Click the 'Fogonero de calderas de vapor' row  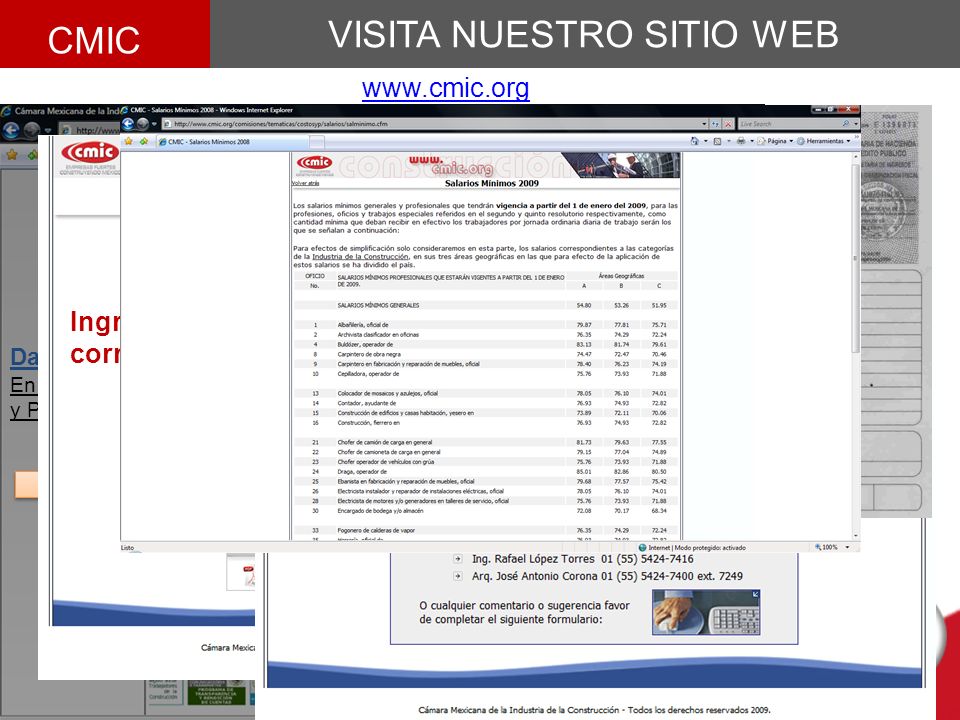(x=486, y=530)
